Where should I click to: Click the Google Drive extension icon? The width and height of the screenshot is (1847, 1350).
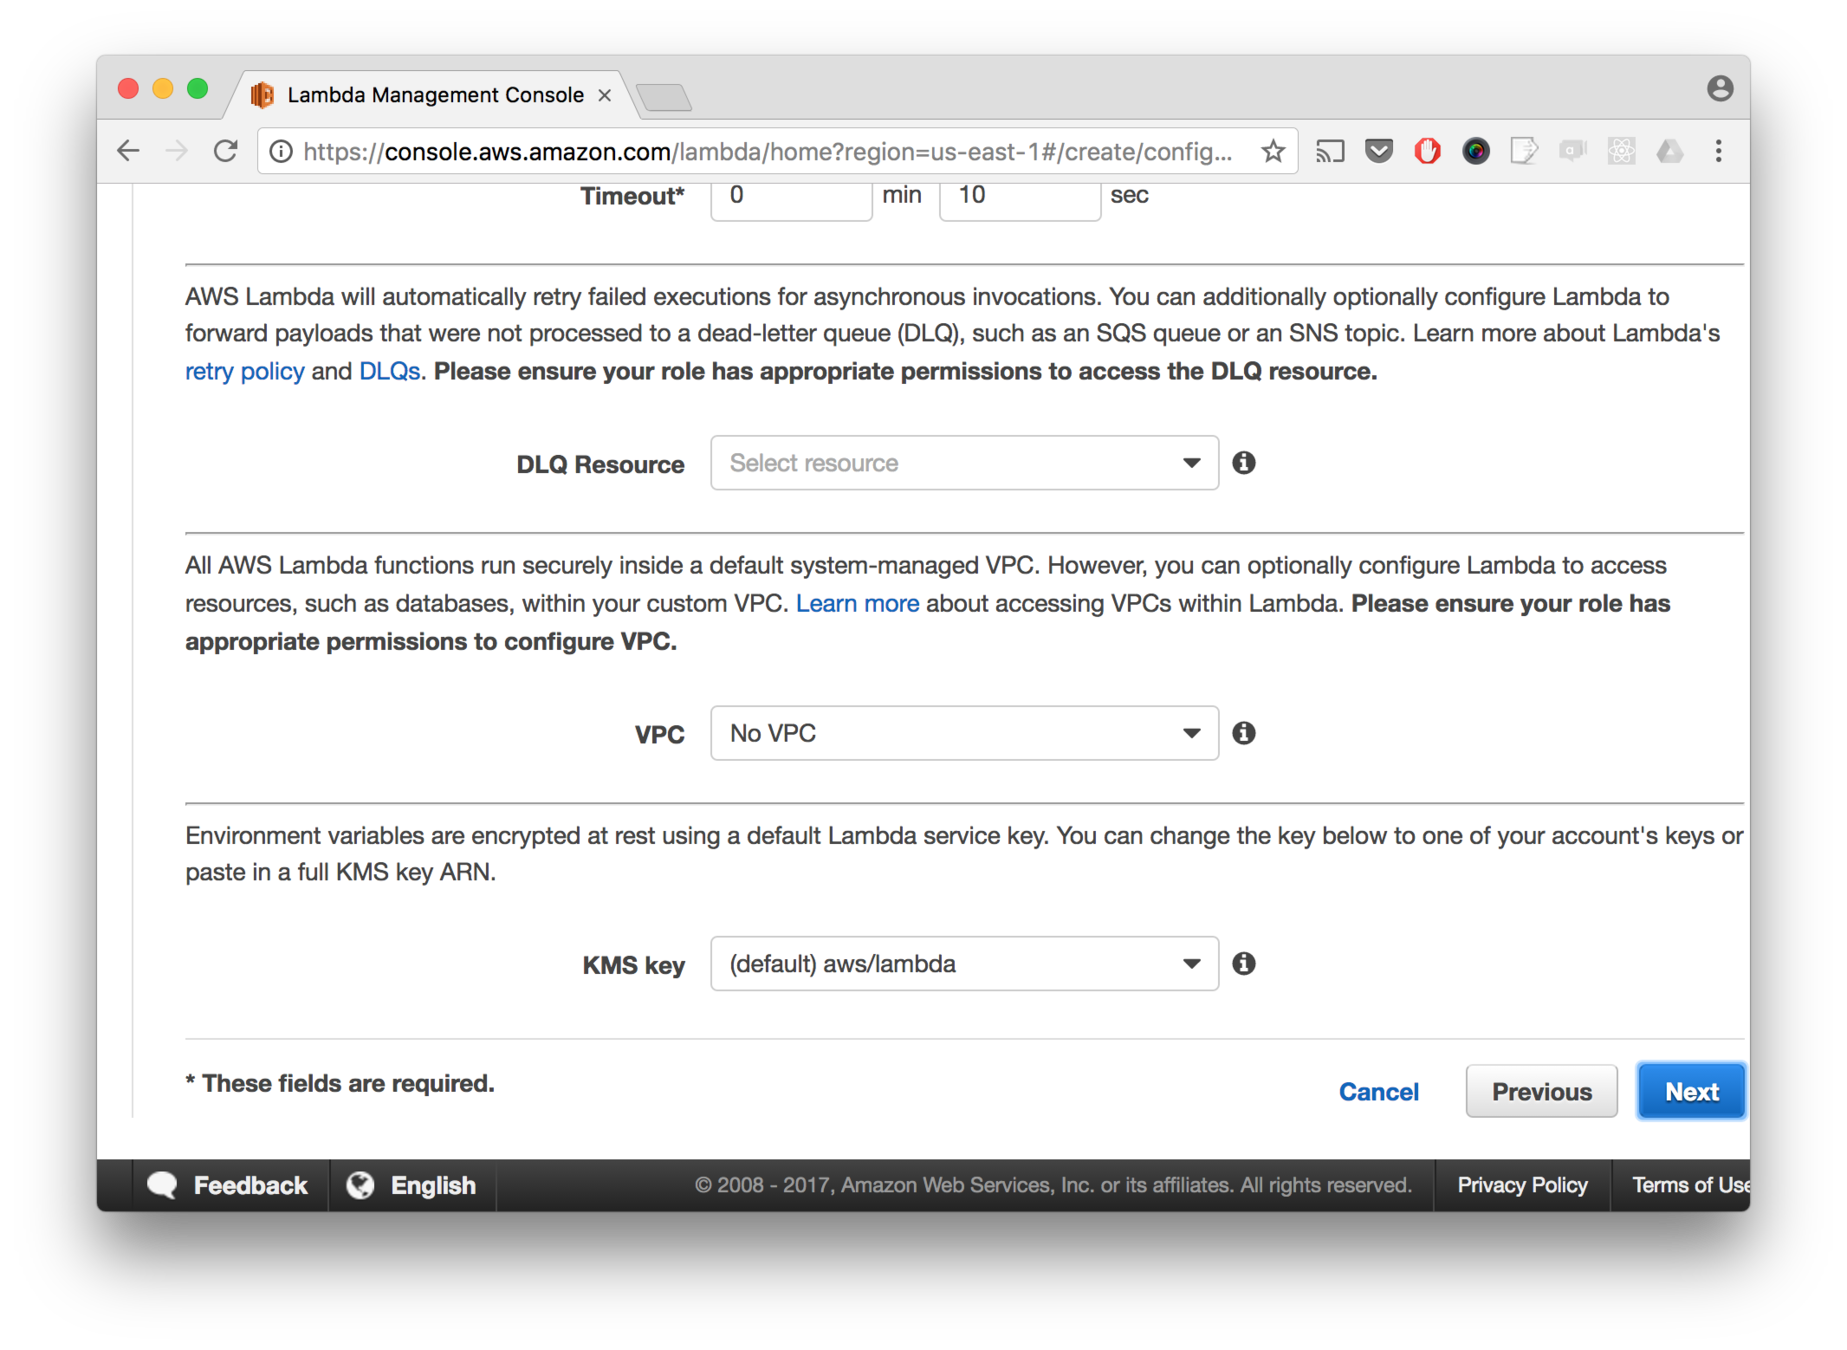(1669, 151)
